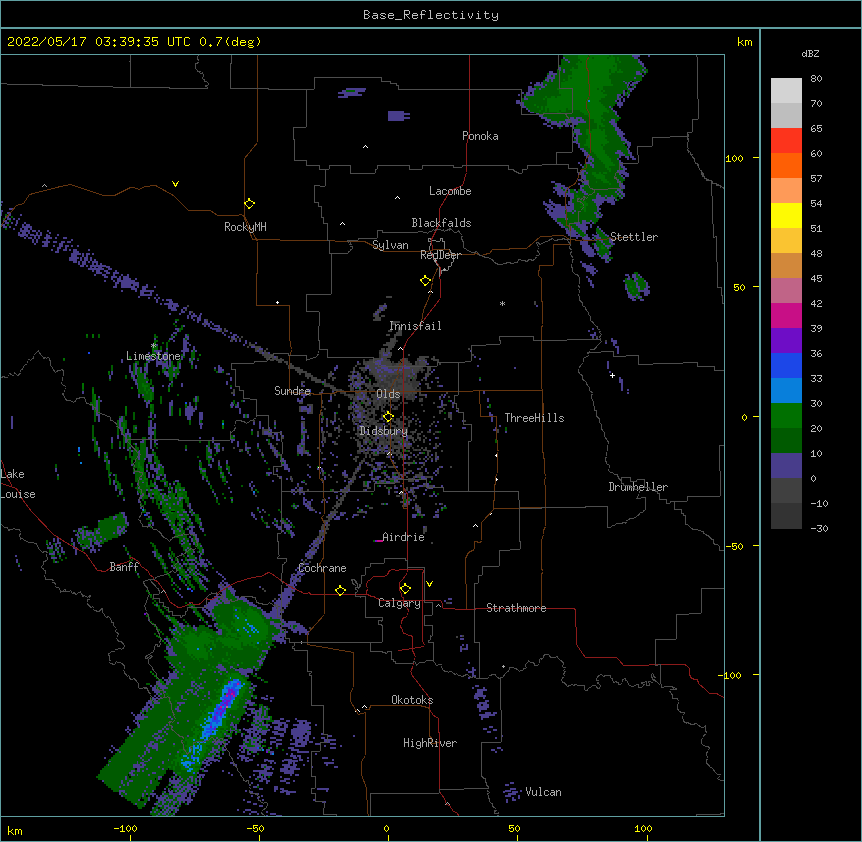Click the timestamp 2022/05/17 03:39:35 UTC
Viewport: 862px width, 842px height.
point(99,42)
